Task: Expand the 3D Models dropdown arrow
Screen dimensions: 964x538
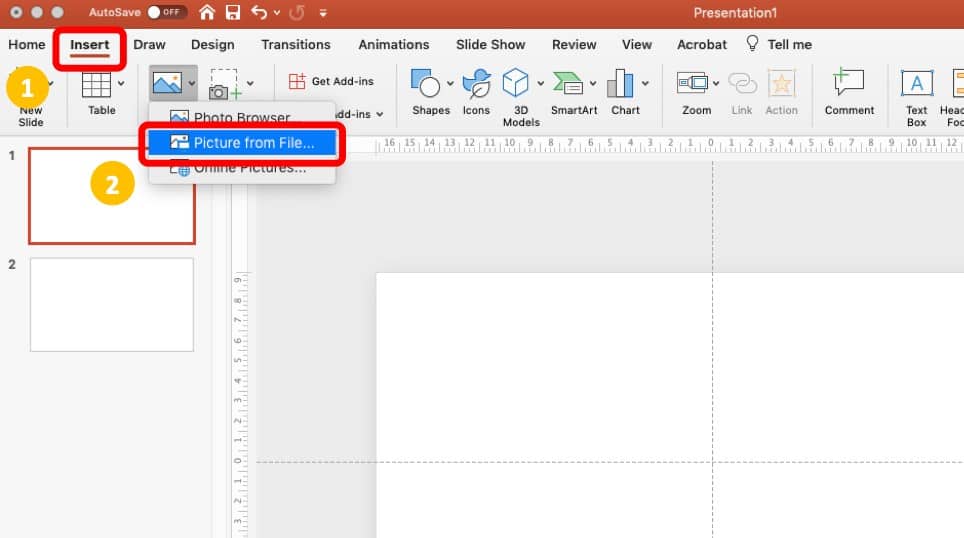Action: point(540,84)
